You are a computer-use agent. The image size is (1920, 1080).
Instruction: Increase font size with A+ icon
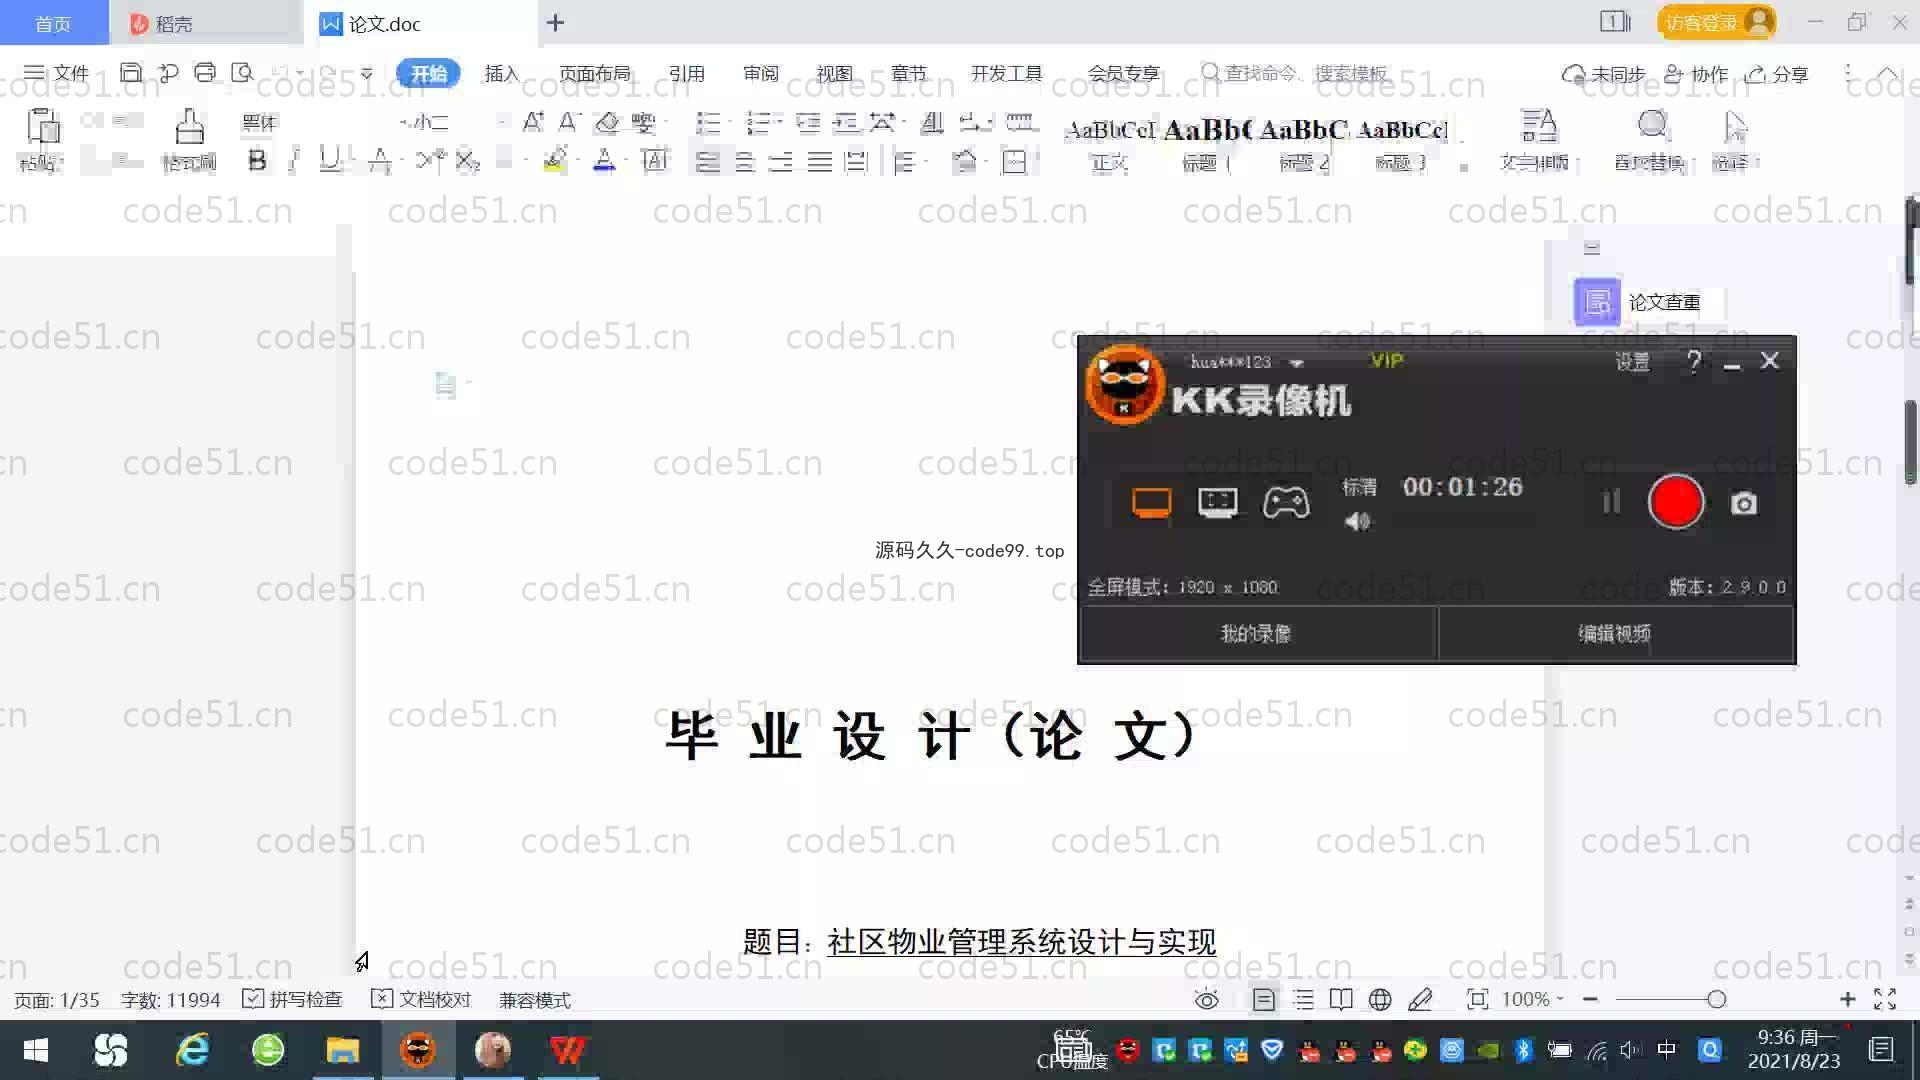coord(533,122)
